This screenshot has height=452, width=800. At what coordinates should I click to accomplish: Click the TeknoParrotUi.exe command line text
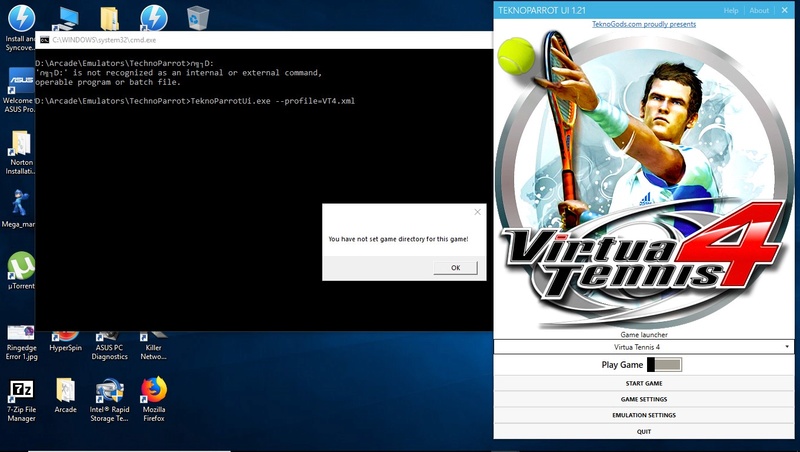pyautogui.click(x=272, y=101)
